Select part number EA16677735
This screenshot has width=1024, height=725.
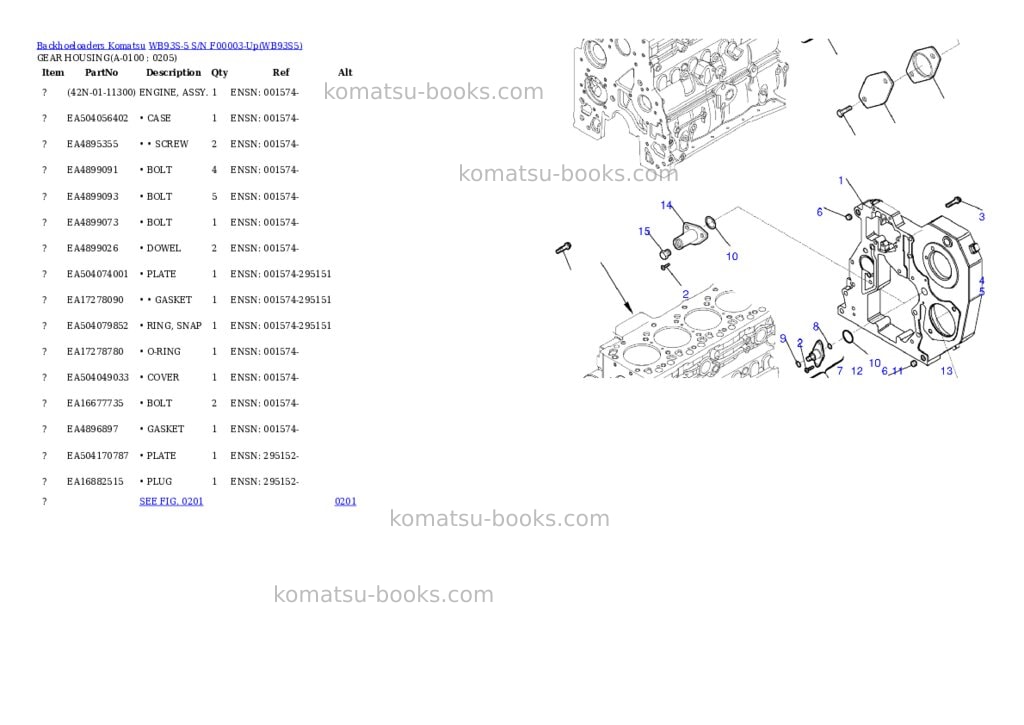click(x=95, y=403)
